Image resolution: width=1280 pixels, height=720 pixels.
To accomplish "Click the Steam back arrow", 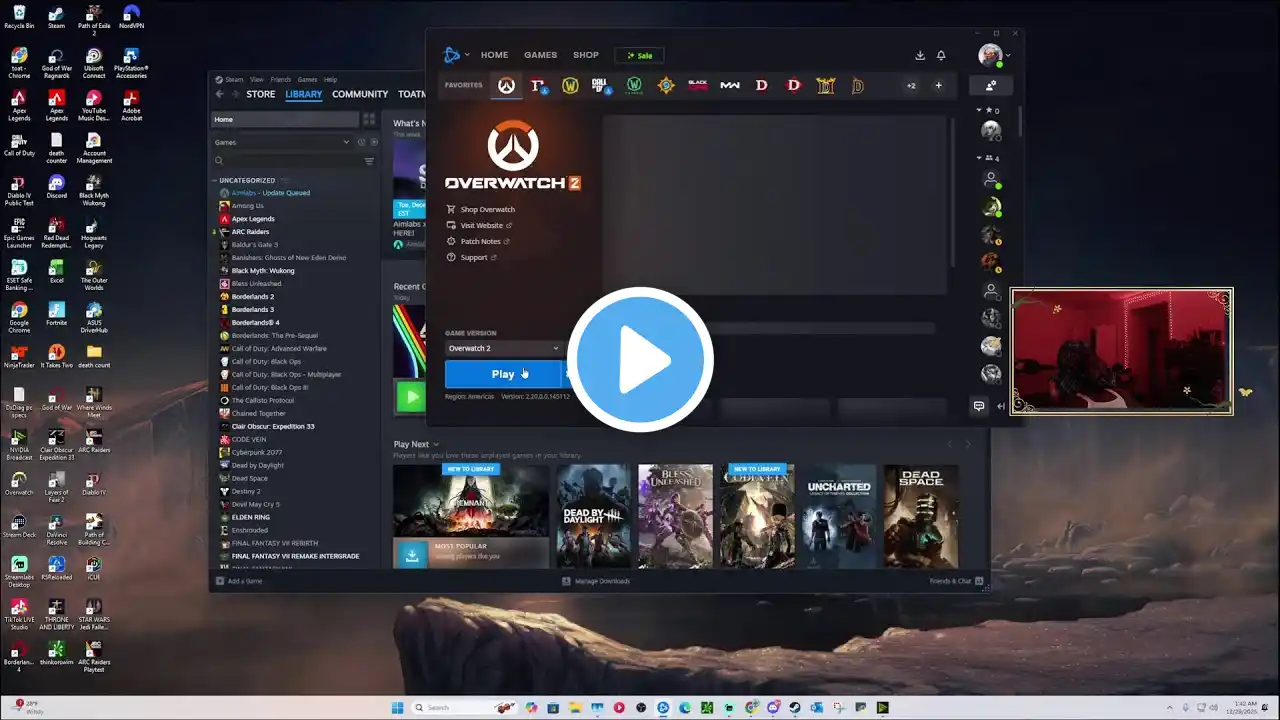I will click(220, 94).
